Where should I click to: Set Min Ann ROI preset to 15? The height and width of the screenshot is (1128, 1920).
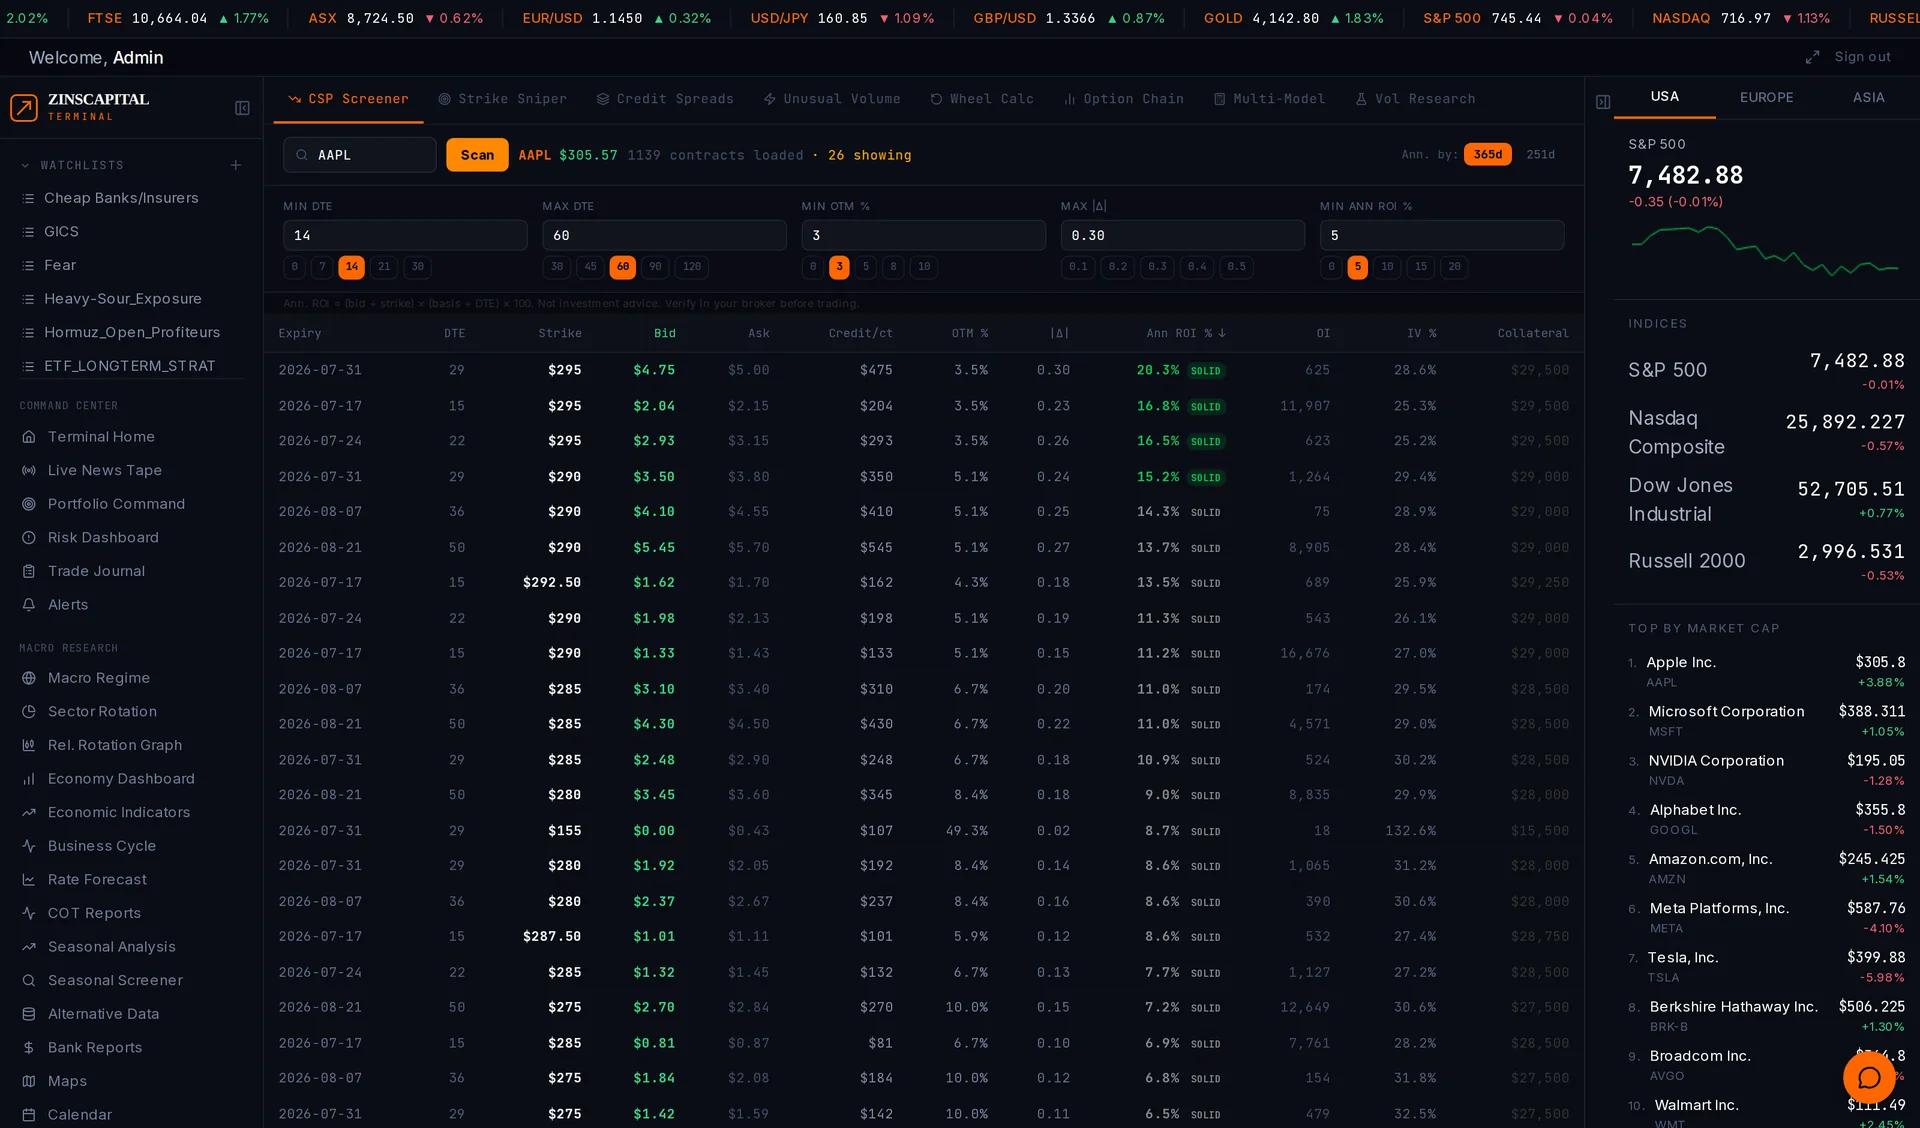tap(1420, 267)
